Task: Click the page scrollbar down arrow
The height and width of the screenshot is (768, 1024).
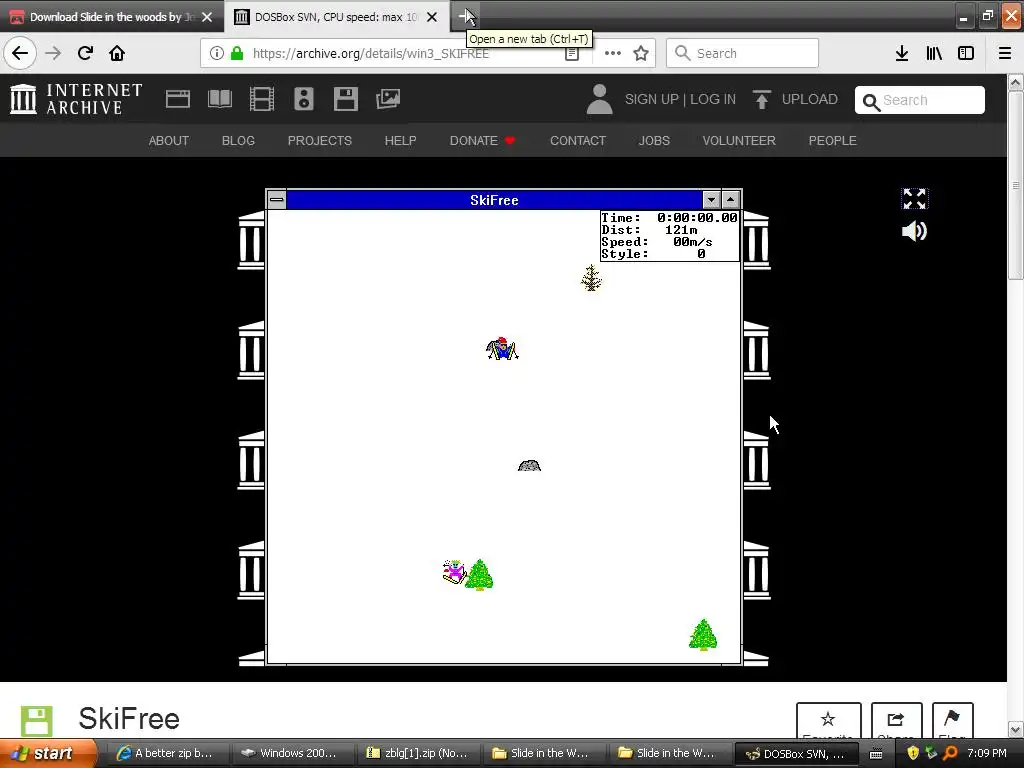Action: pos(1015,729)
